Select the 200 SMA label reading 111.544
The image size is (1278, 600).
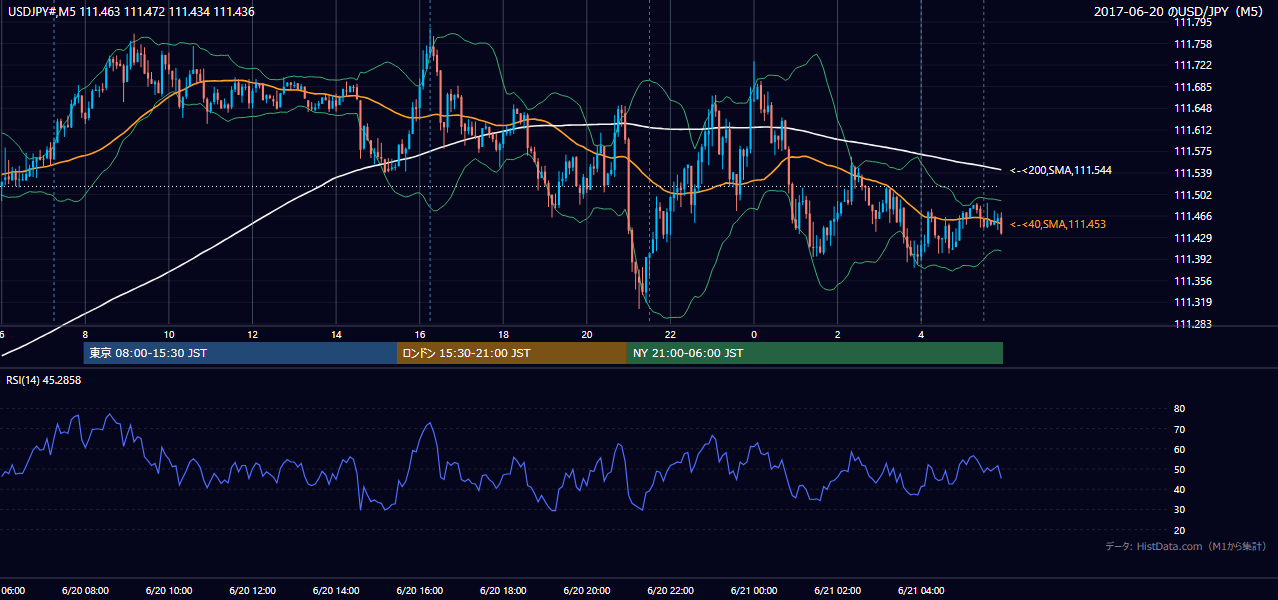[x=1060, y=171]
